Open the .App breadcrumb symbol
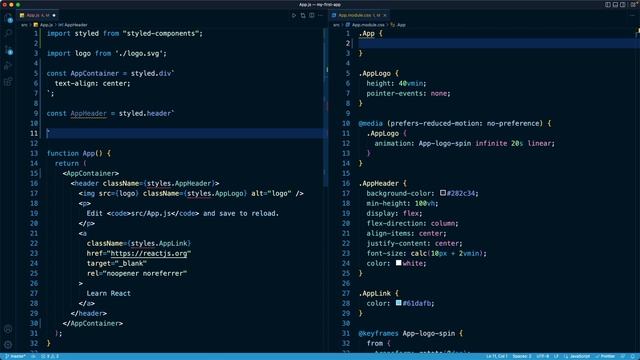The width and height of the screenshot is (640, 360). pyautogui.click(x=398, y=25)
